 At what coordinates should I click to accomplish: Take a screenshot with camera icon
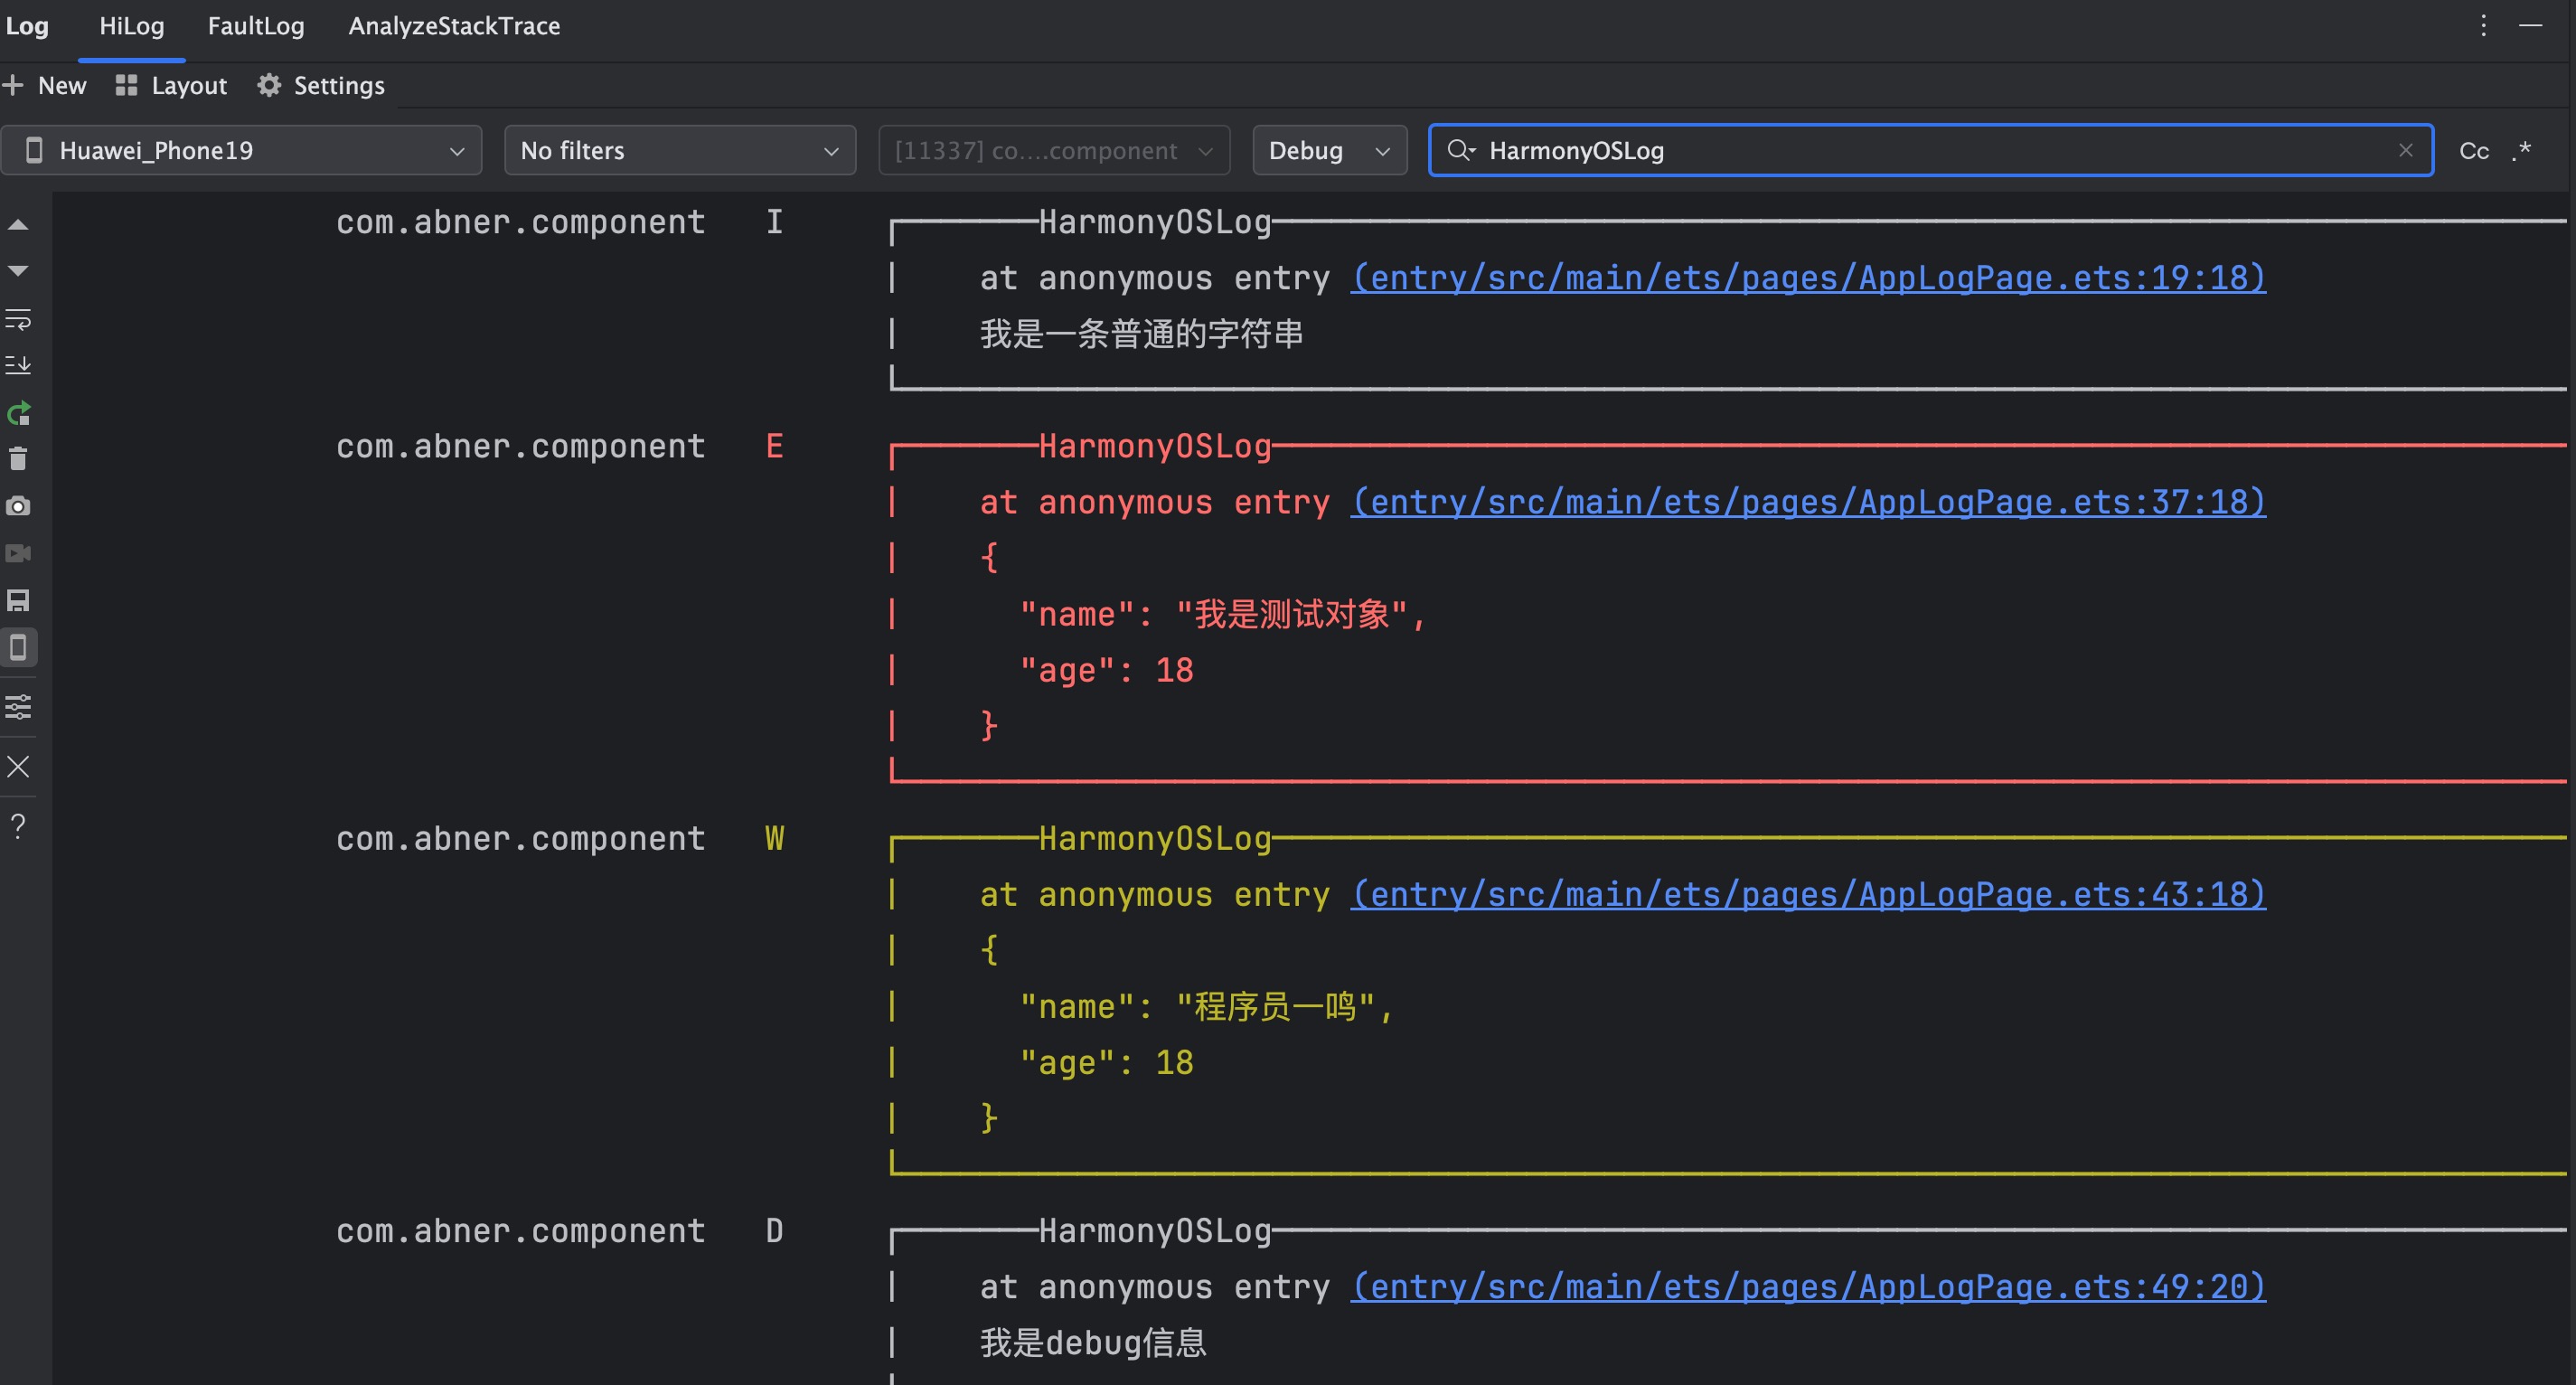coord(18,506)
